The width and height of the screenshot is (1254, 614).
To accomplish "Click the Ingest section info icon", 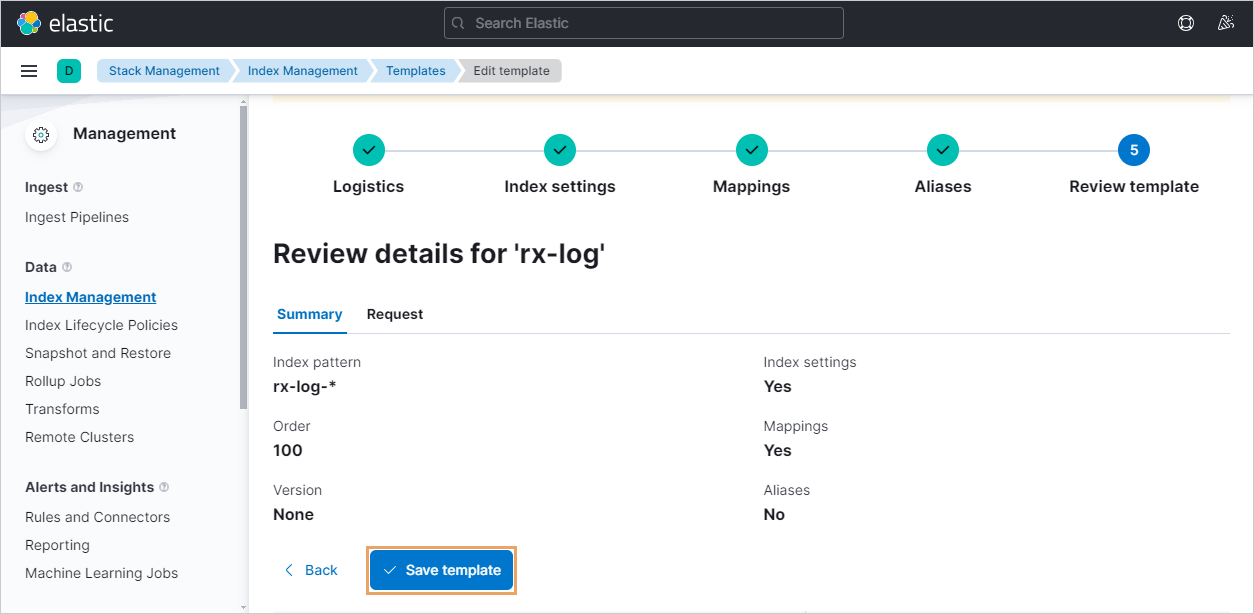I will point(79,187).
